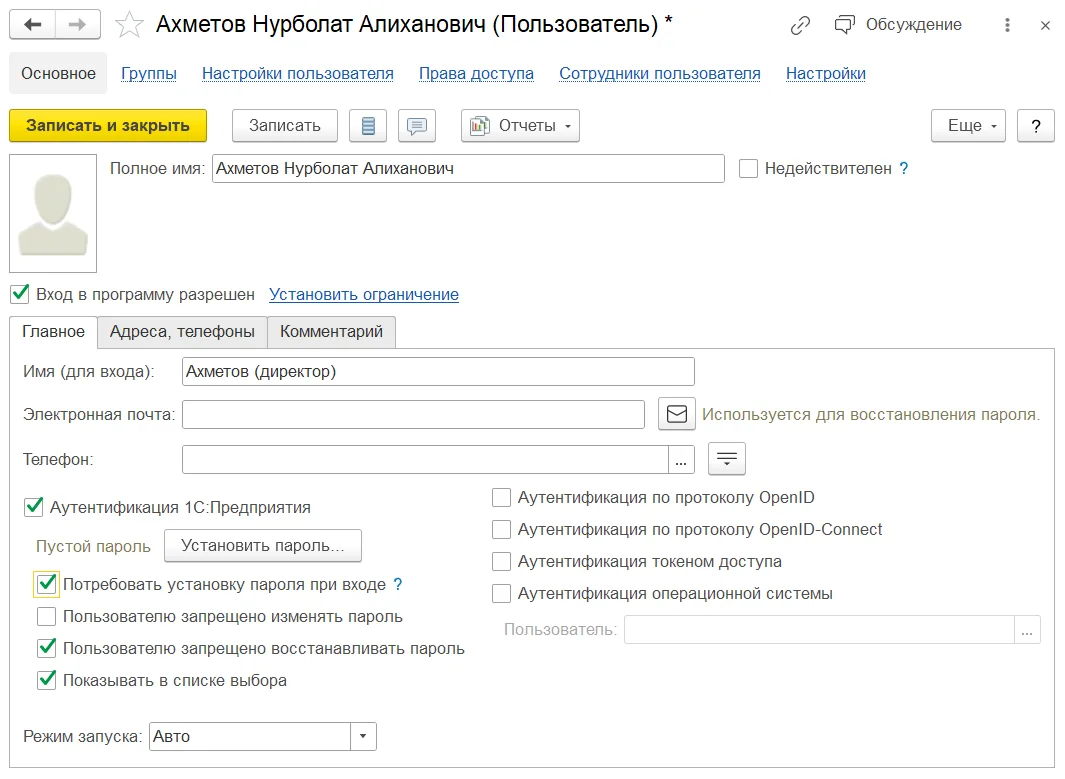Click the envelope icon beside email field
The width and height of the screenshot is (1065, 779).
coord(676,414)
